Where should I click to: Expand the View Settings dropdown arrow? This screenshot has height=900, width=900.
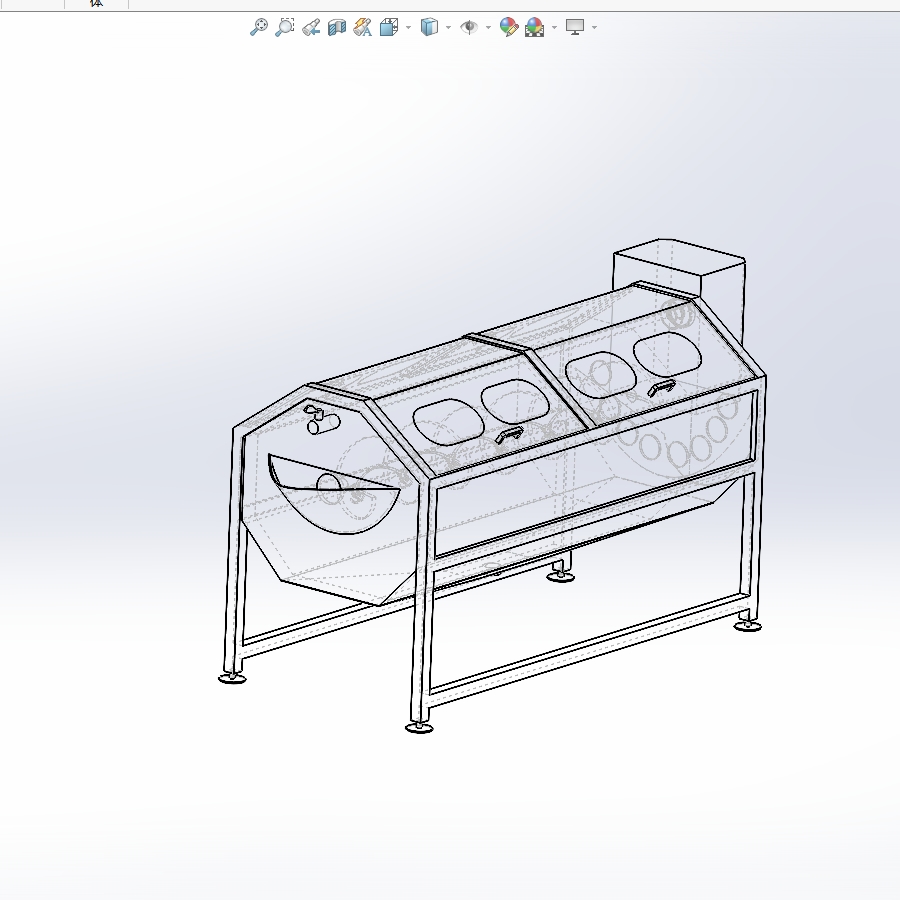[x=594, y=28]
